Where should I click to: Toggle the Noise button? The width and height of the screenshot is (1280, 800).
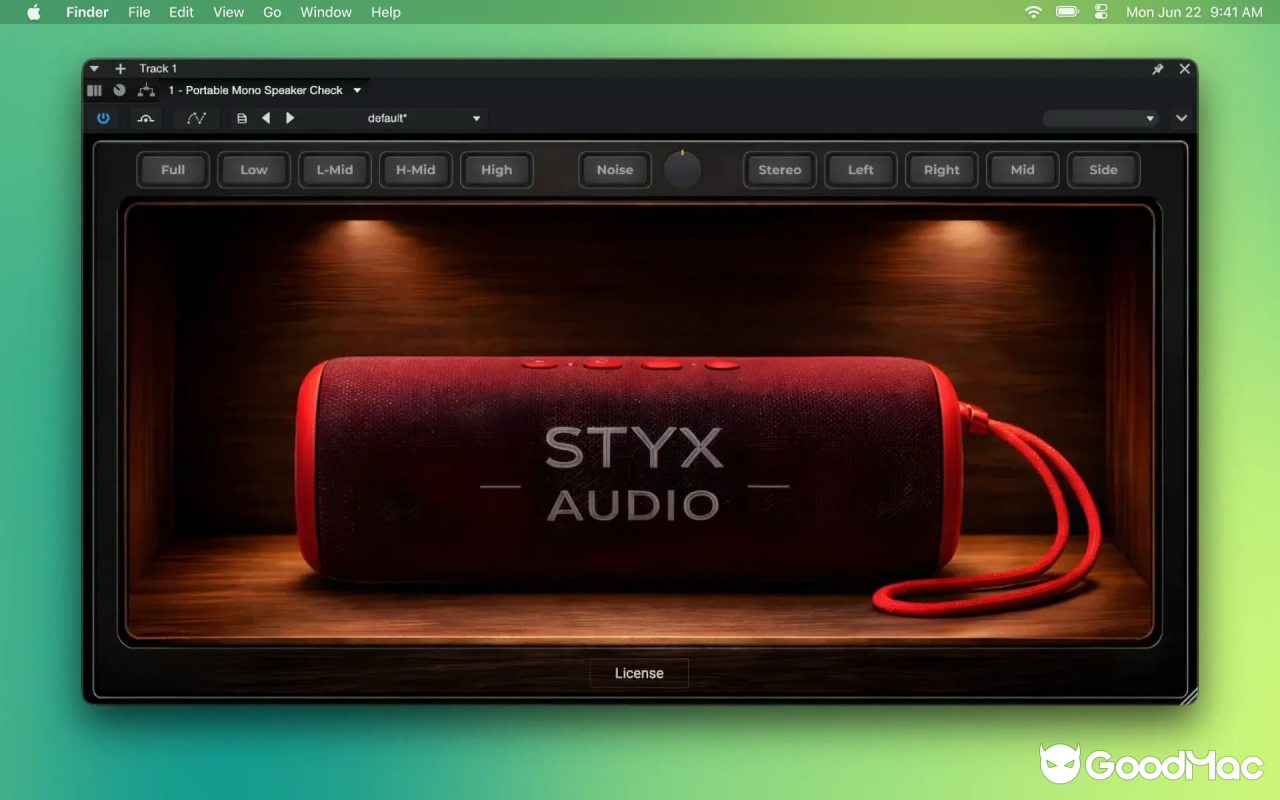coord(615,170)
